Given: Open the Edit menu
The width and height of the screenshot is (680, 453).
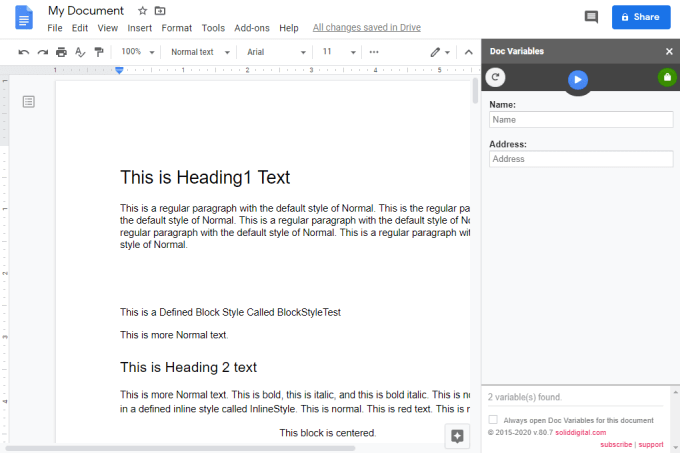Looking at the screenshot, I should coord(80,28).
